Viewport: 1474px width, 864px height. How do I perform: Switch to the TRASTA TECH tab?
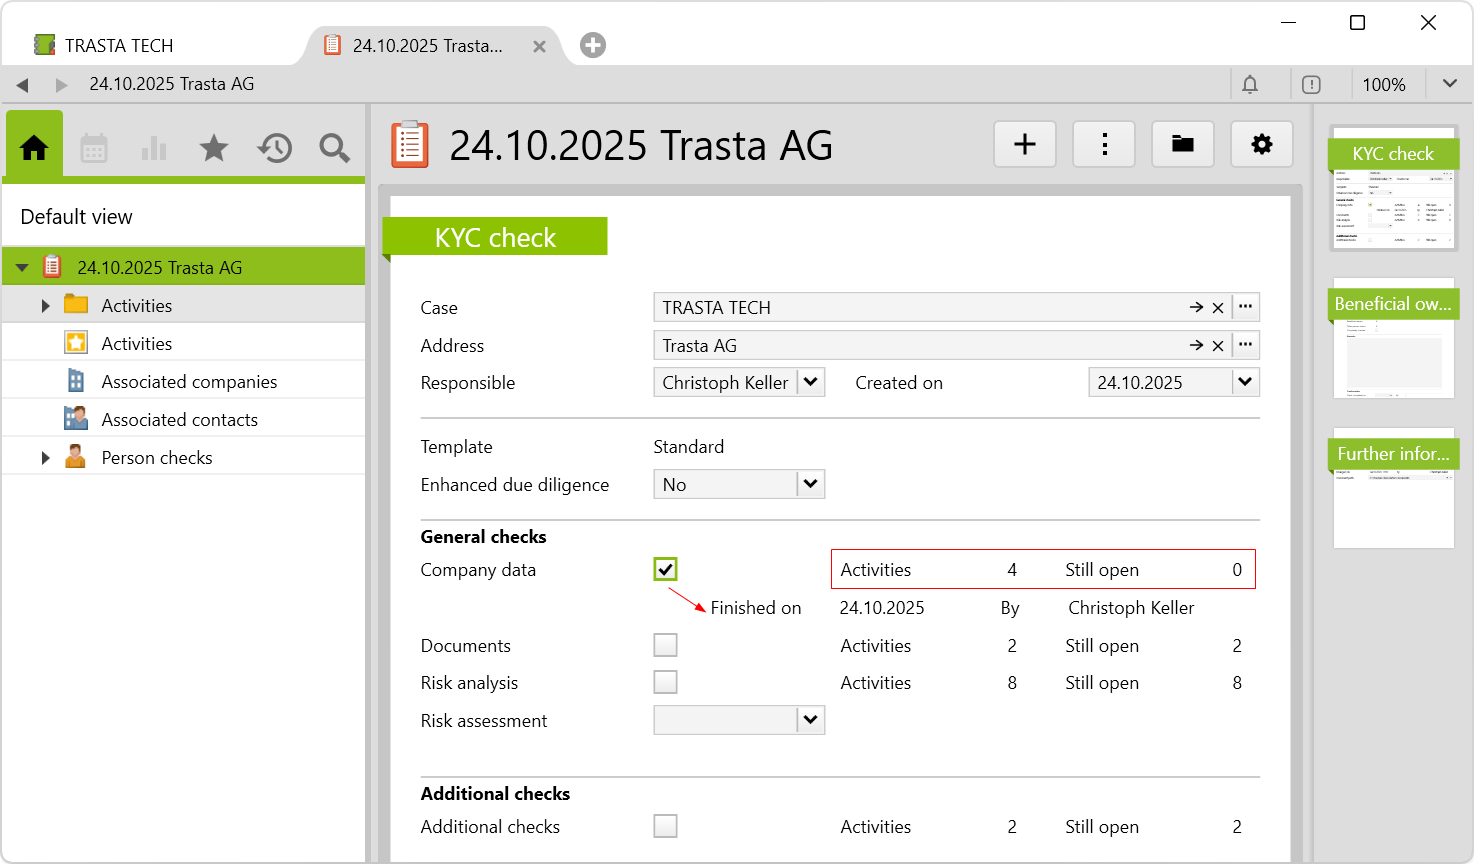[x=120, y=46]
